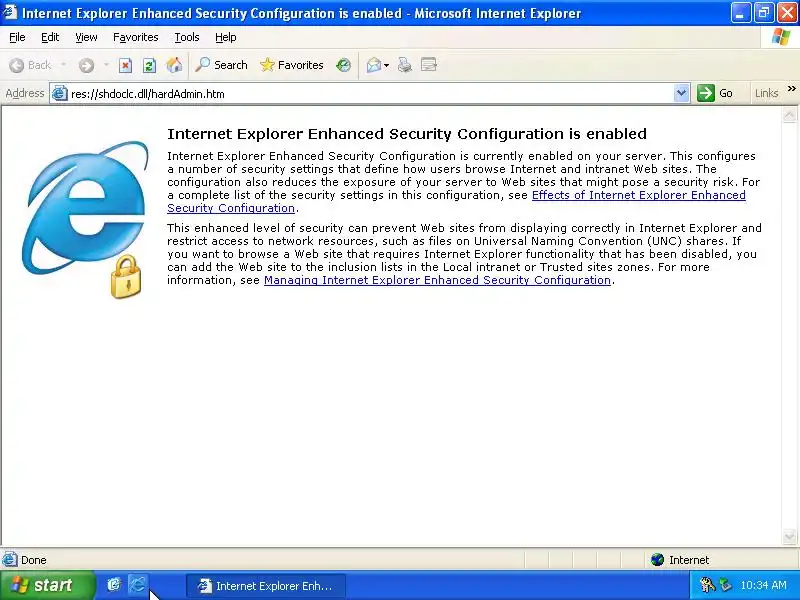Image resolution: width=800 pixels, height=600 pixels.
Task: Click the Done status bar icon
Action: click(x=10, y=560)
